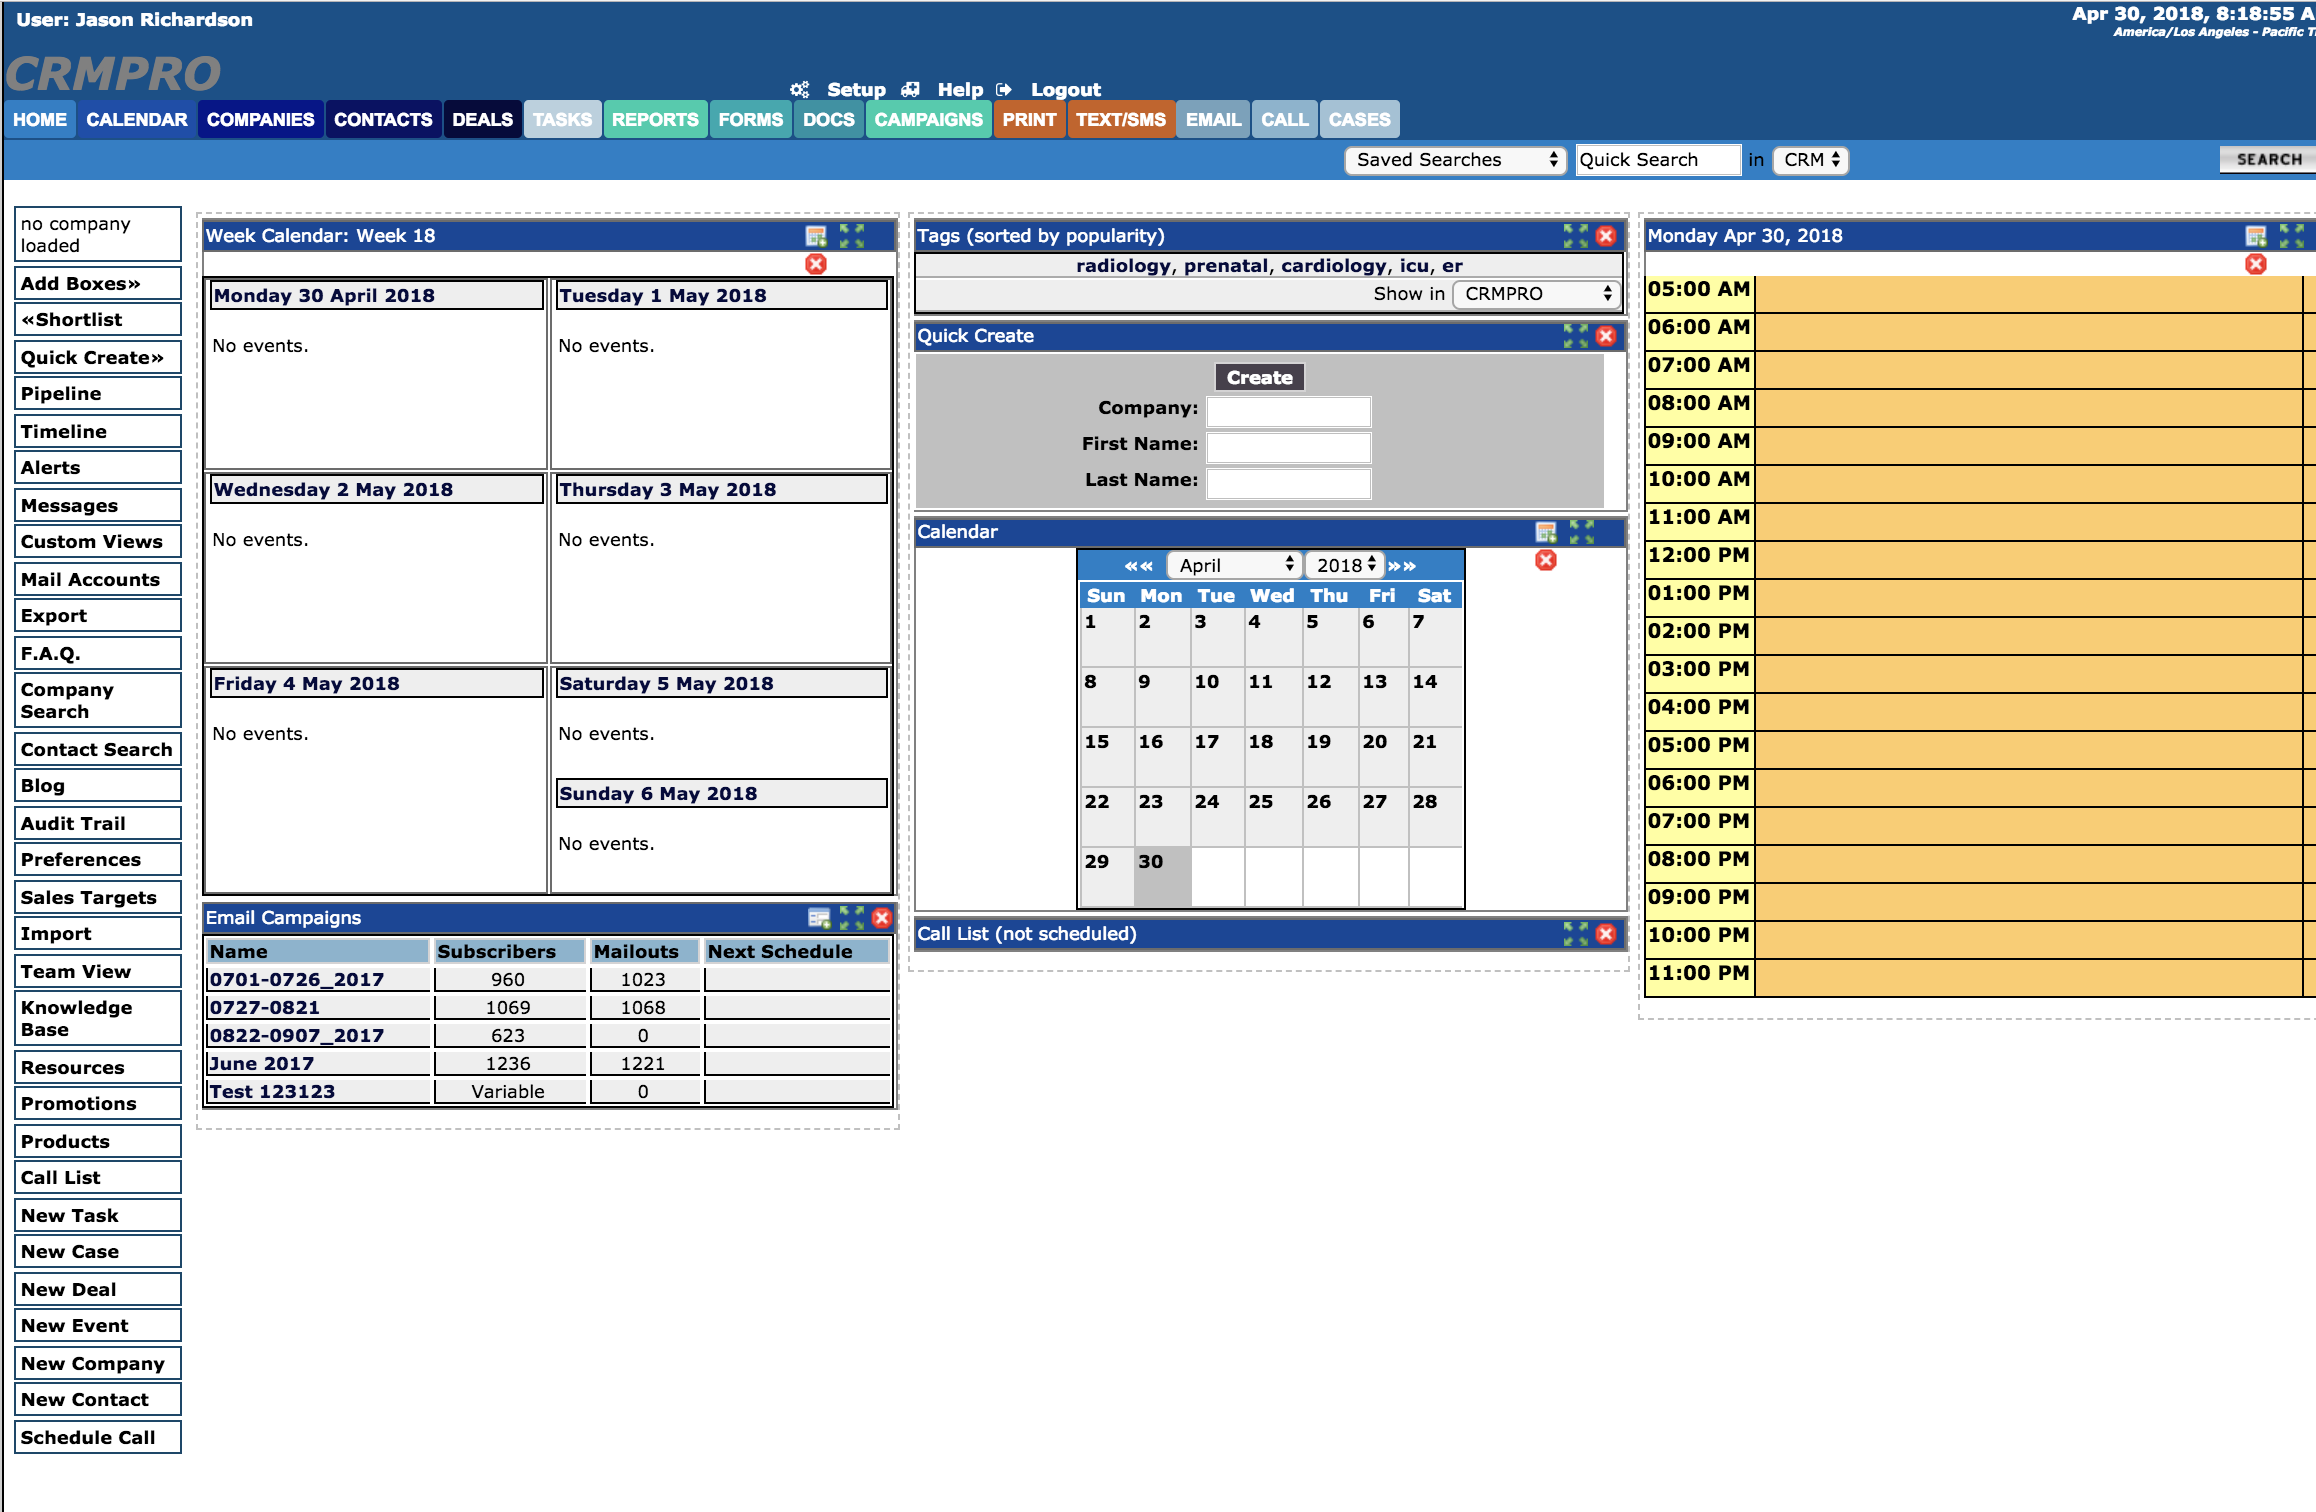Collapse the «Shortlist sidebar item
Image resolution: width=2316 pixels, height=1512 pixels.
pyautogui.click(x=98, y=320)
